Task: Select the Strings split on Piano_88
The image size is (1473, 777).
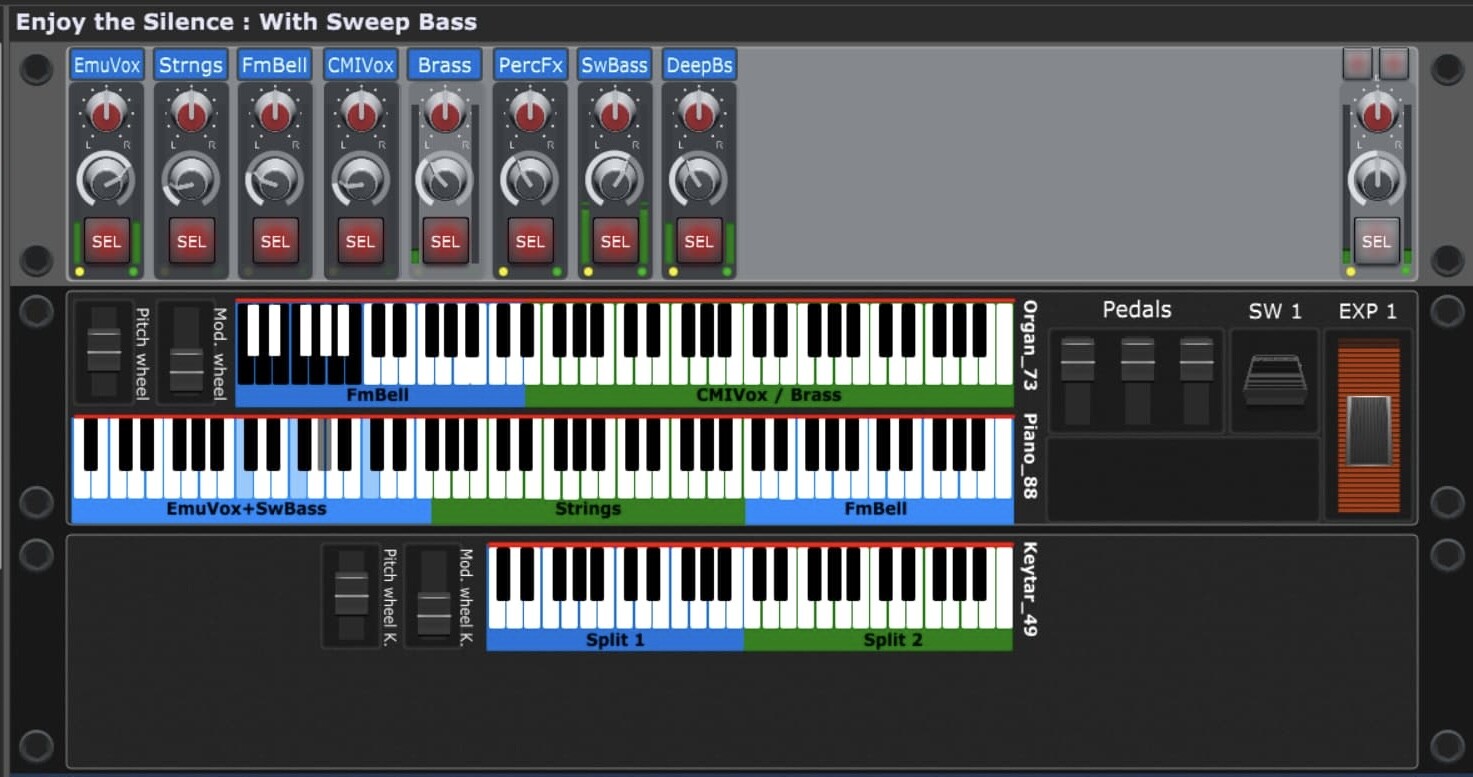Action: click(x=588, y=509)
